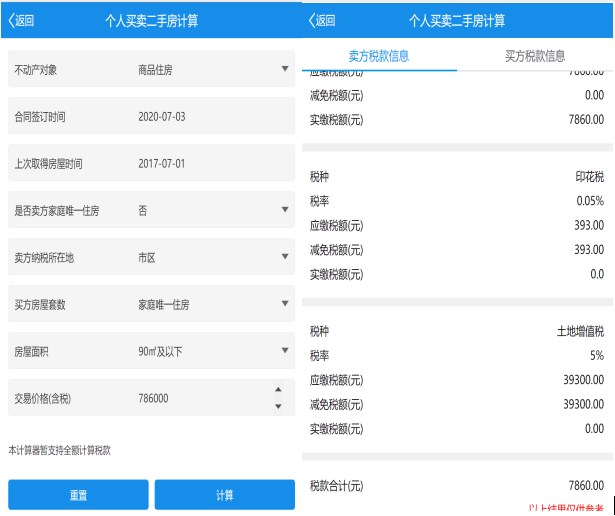The image size is (615, 516).
Task: Open the 卖方纳税所在地 dropdown showing 市区
Action: tap(151, 257)
